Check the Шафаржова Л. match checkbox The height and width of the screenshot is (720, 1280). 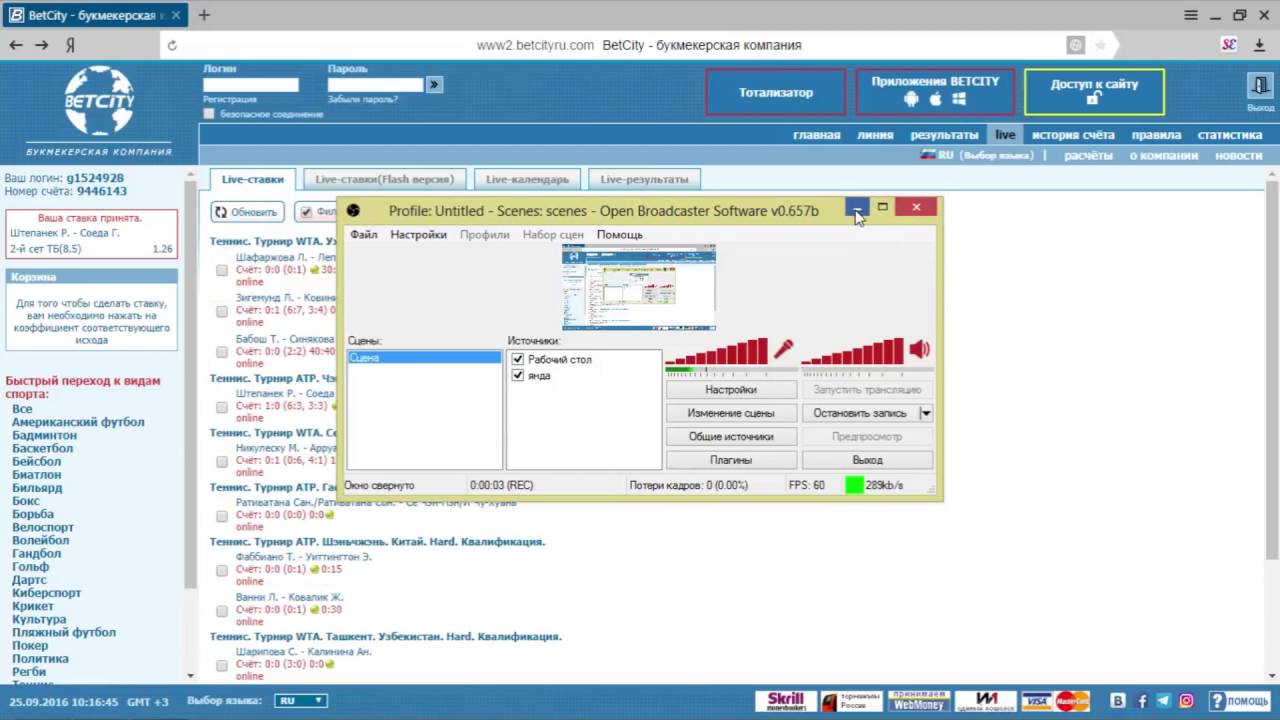pyautogui.click(x=222, y=270)
